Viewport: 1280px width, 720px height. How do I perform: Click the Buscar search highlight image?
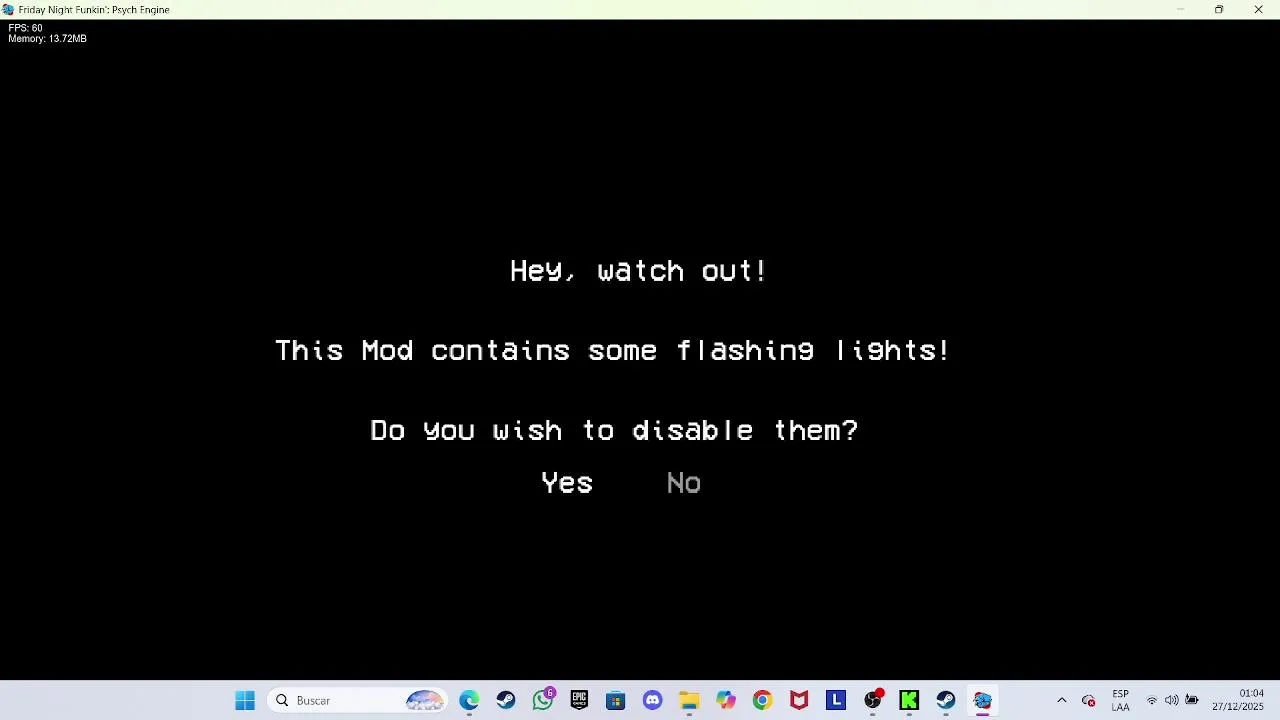point(425,701)
